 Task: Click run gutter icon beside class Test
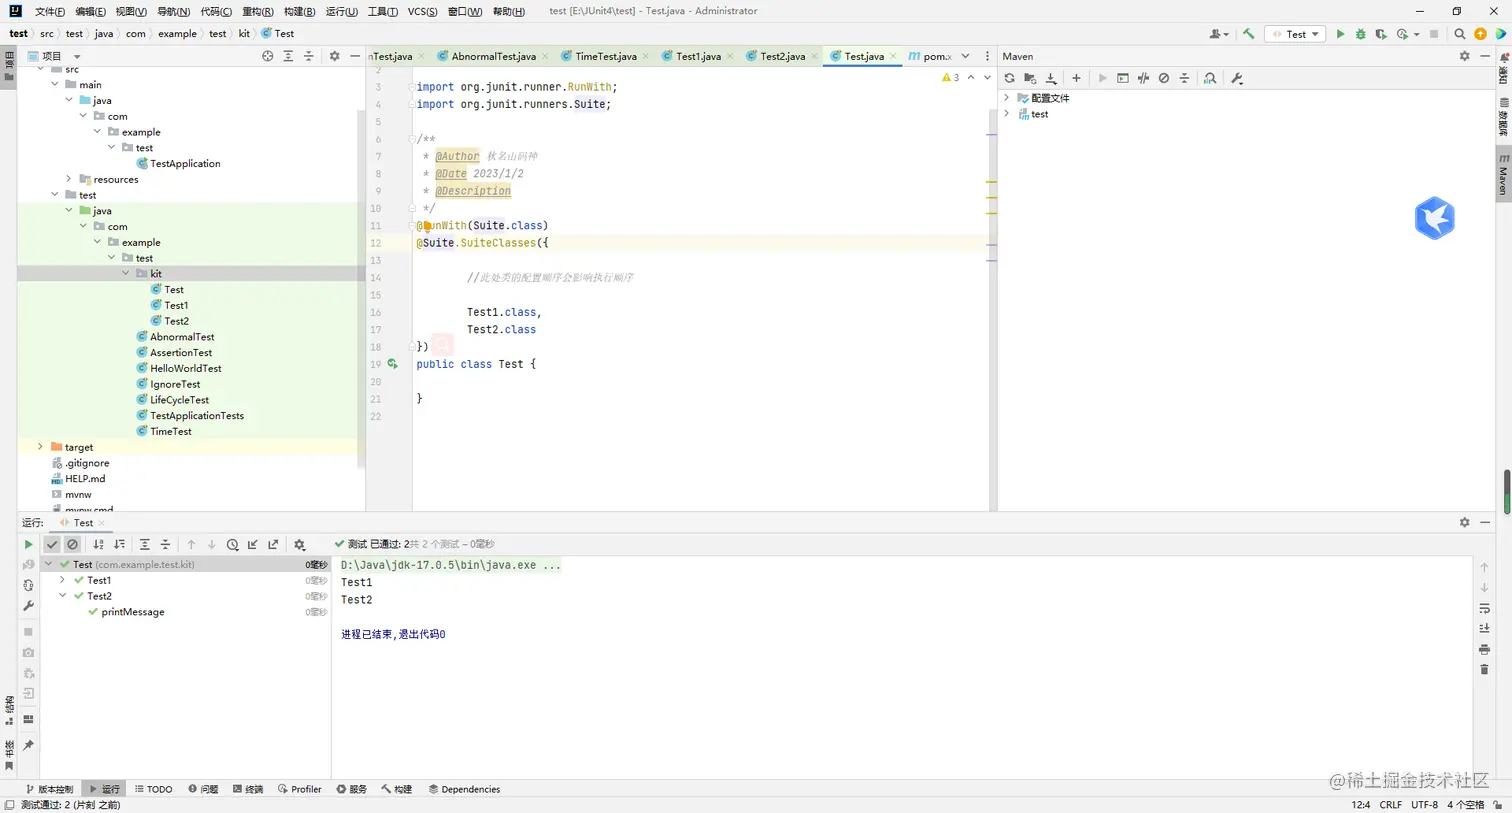pos(392,364)
